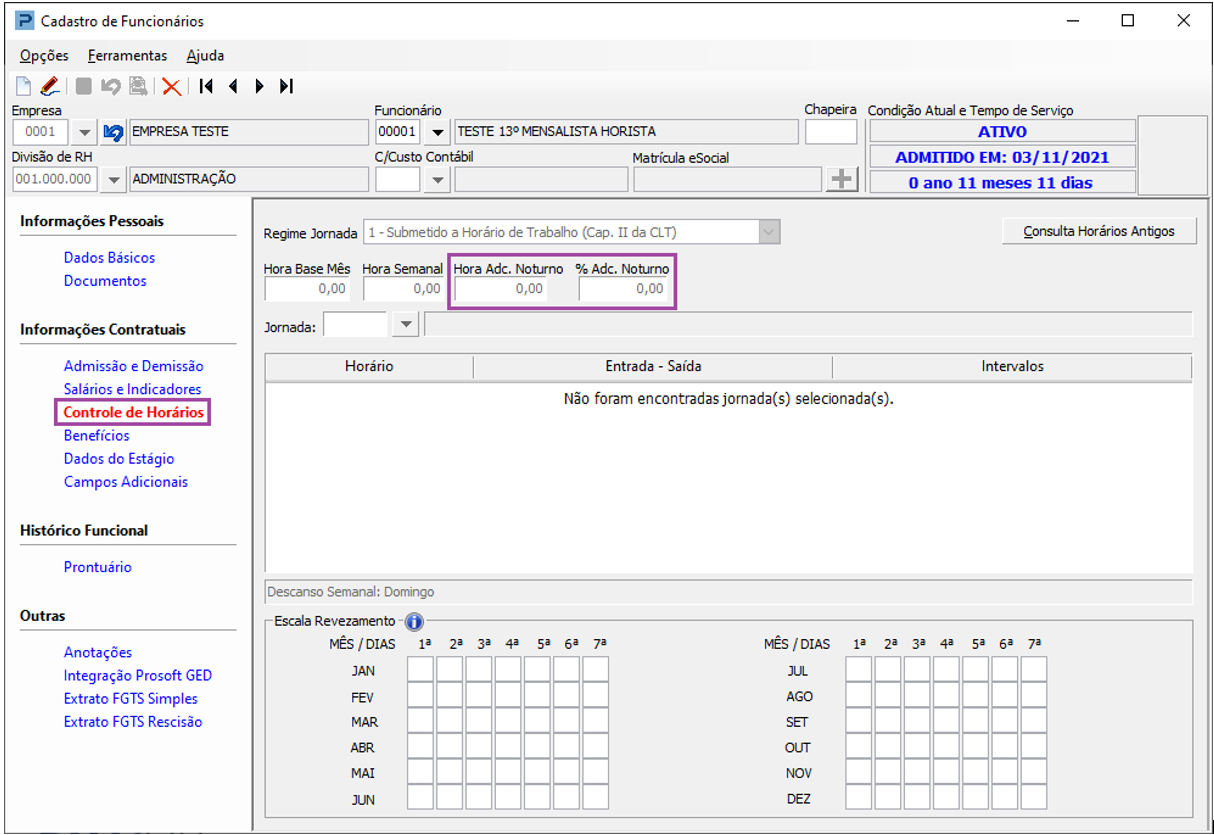Go to the previous record arrow
This screenshot has height=835, width=1214.
coord(233,87)
